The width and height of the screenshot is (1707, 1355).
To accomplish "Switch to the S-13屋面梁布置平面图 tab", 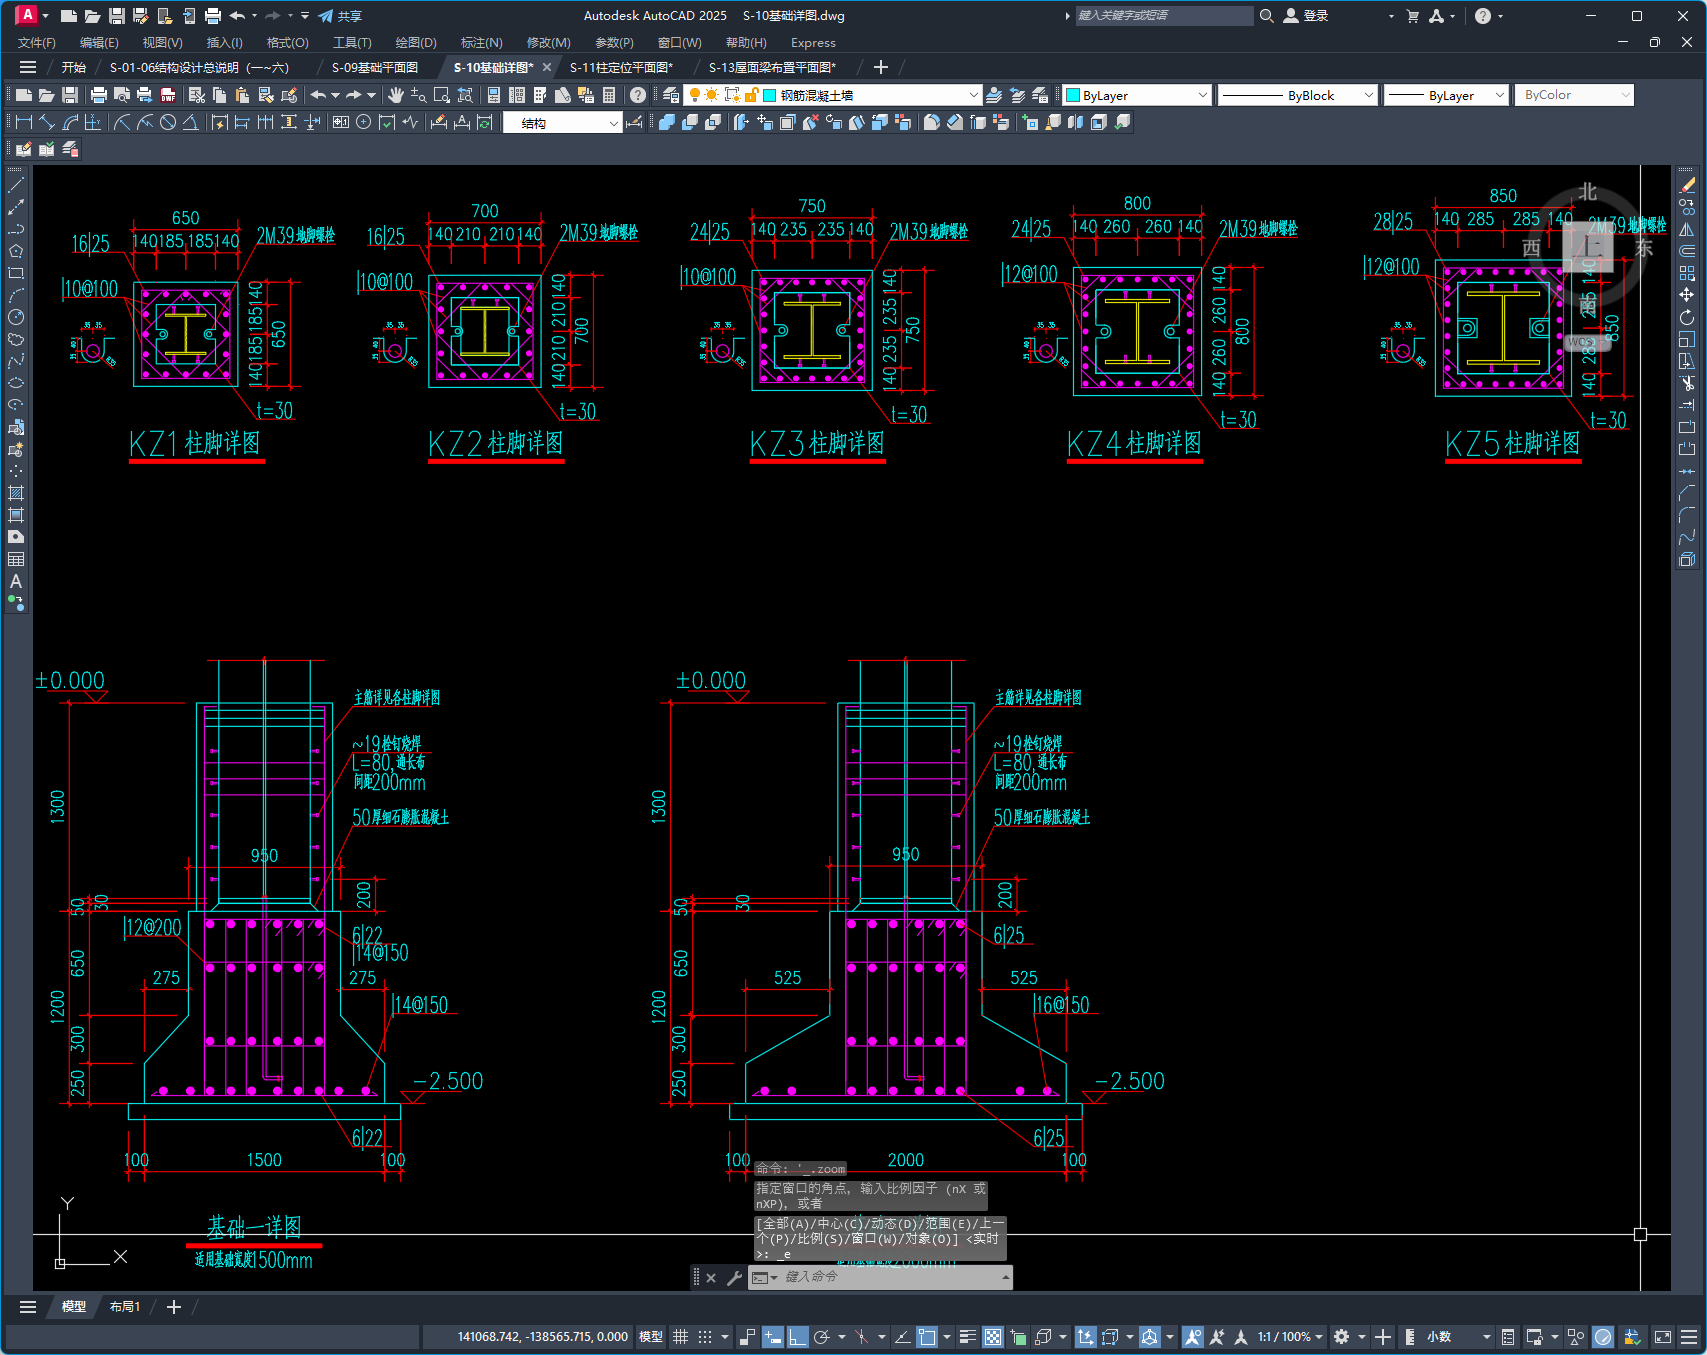I will pos(772,67).
